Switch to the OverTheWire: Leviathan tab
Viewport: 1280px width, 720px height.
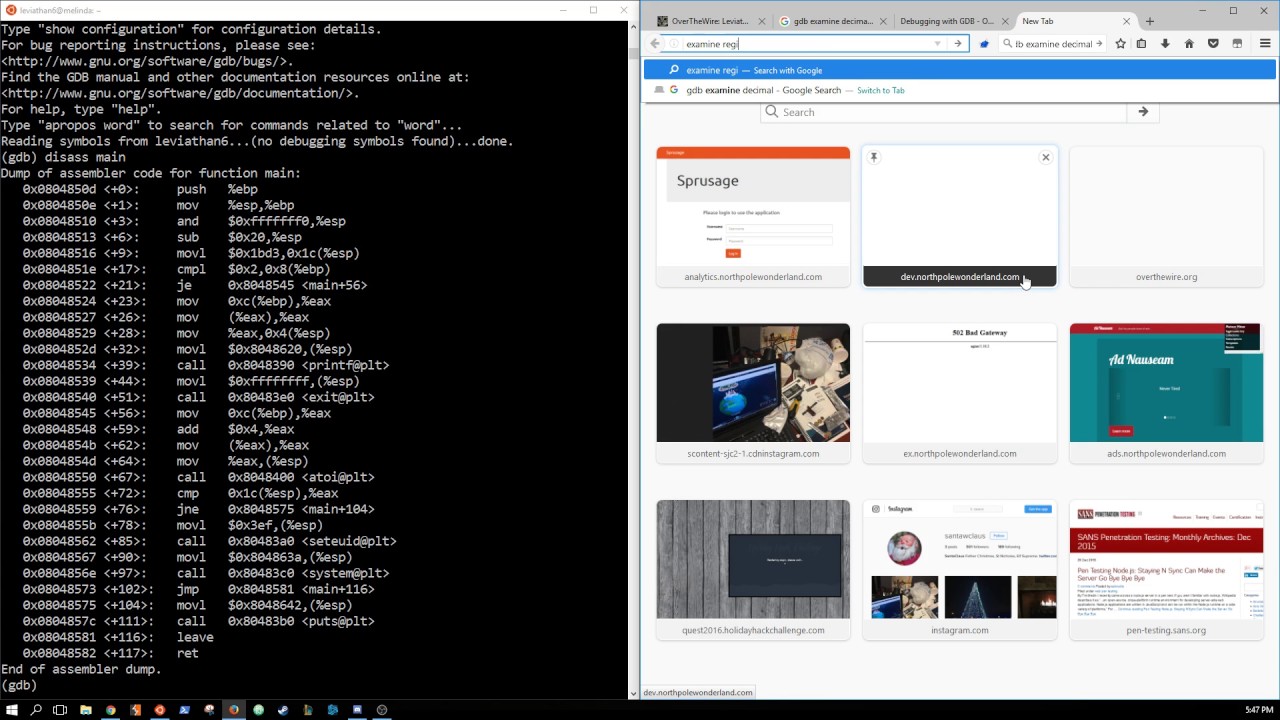click(x=711, y=21)
